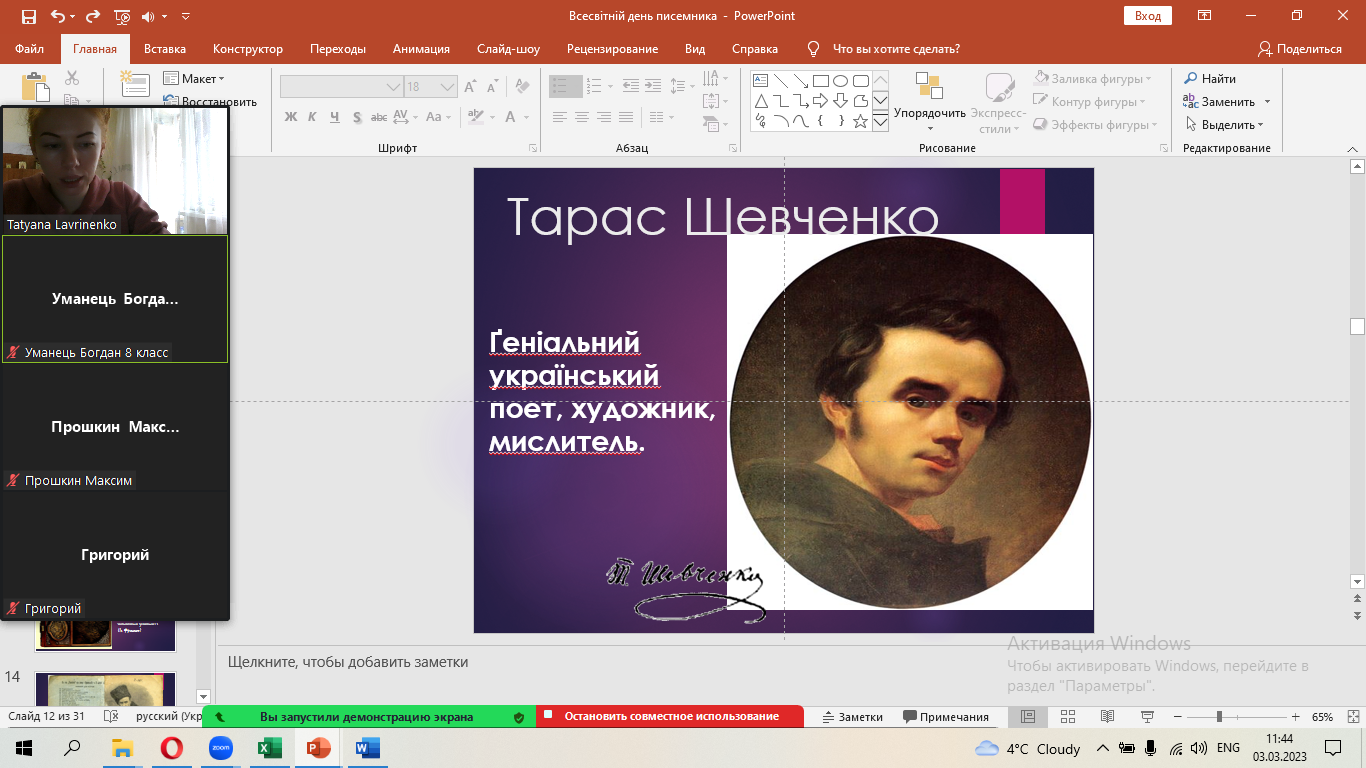
Task: Switch to slide sorter view
Action: coord(1067,717)
